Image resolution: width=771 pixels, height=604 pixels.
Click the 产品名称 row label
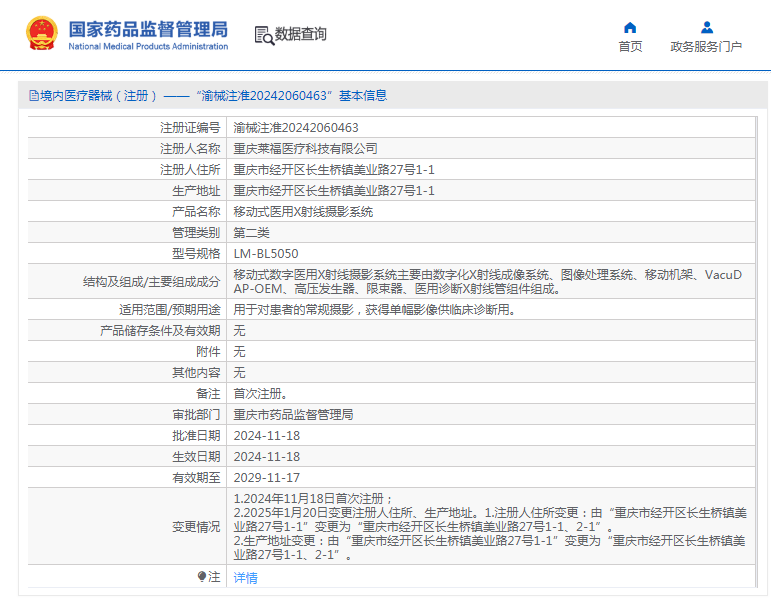196,212
